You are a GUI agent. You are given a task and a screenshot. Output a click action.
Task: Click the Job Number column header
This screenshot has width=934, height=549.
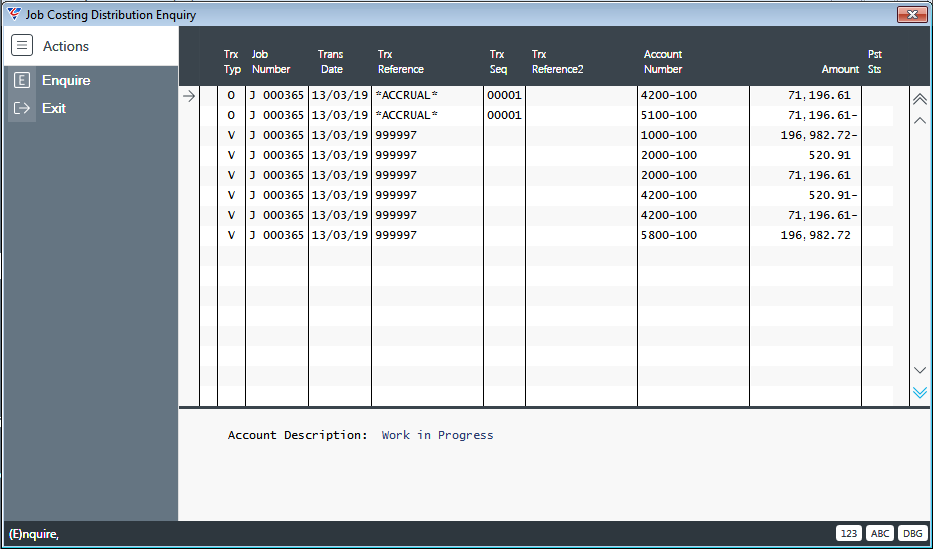270,62
